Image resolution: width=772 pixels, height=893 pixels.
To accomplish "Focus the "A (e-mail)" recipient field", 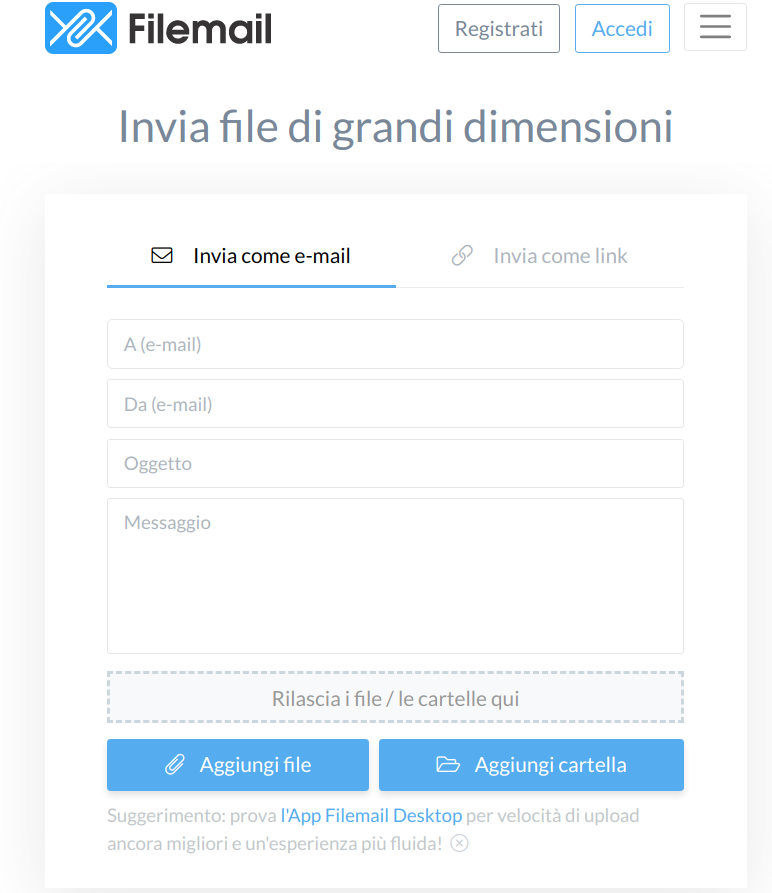I will pos(395,344).
